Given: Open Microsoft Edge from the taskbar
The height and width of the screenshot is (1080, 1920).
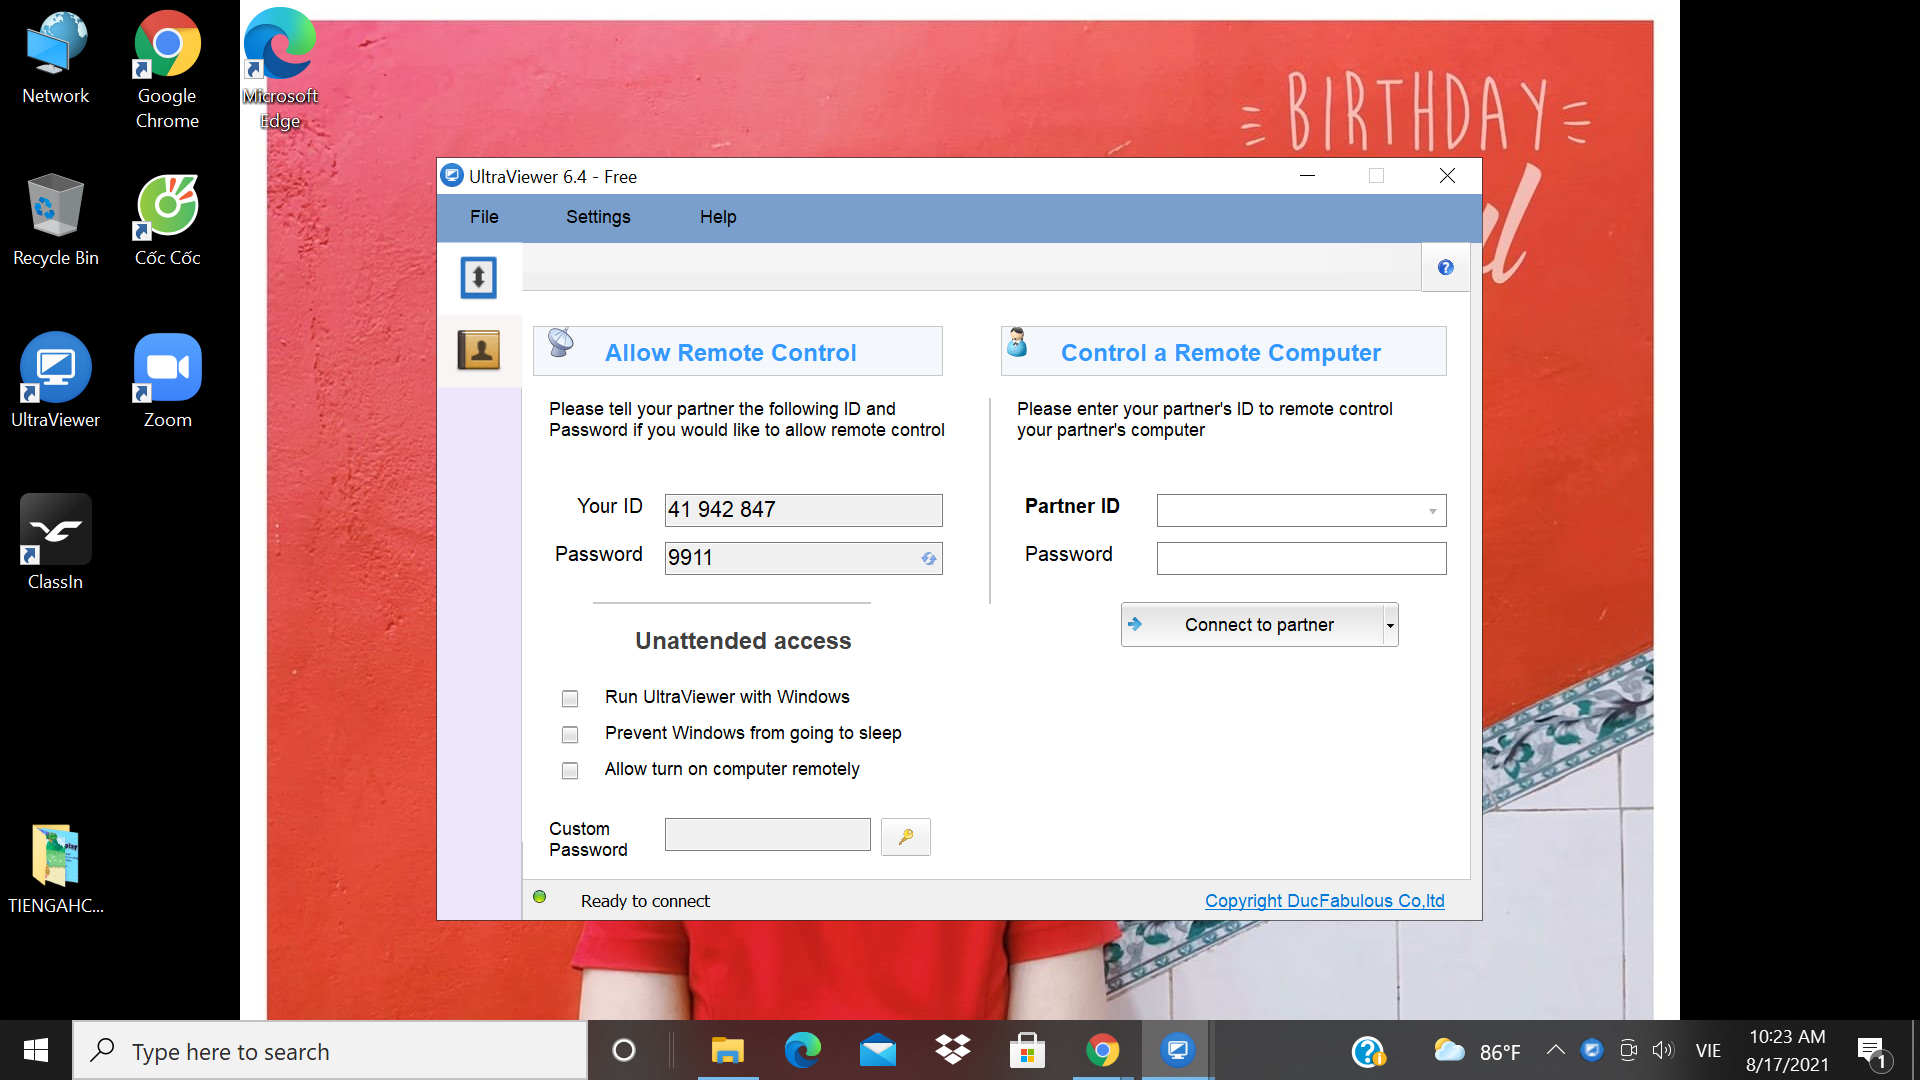Looking at the screenshot, I should coord(802,1051).
